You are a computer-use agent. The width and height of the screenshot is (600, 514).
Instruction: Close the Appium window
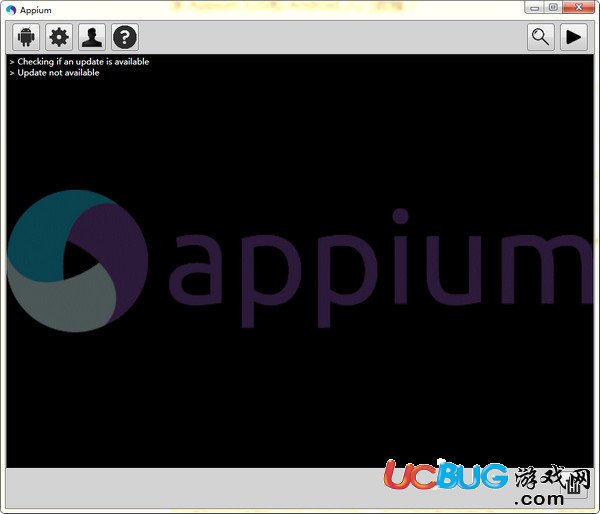click(x=579, y=8)
